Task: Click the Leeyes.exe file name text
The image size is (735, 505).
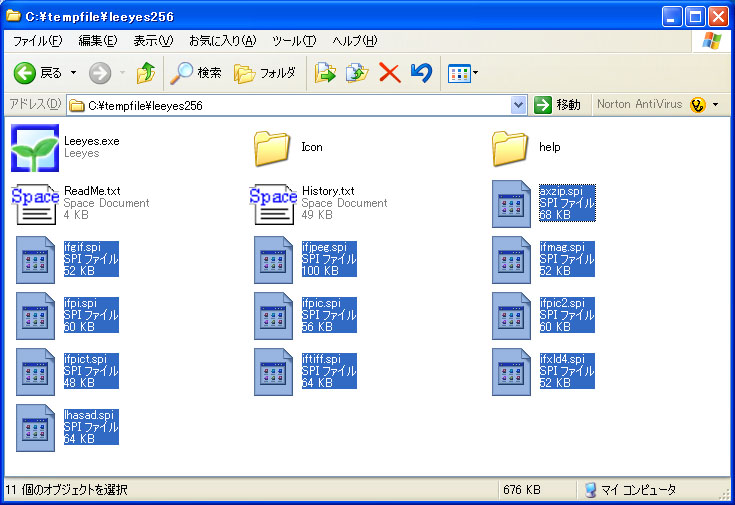Action: pos(92,141)
